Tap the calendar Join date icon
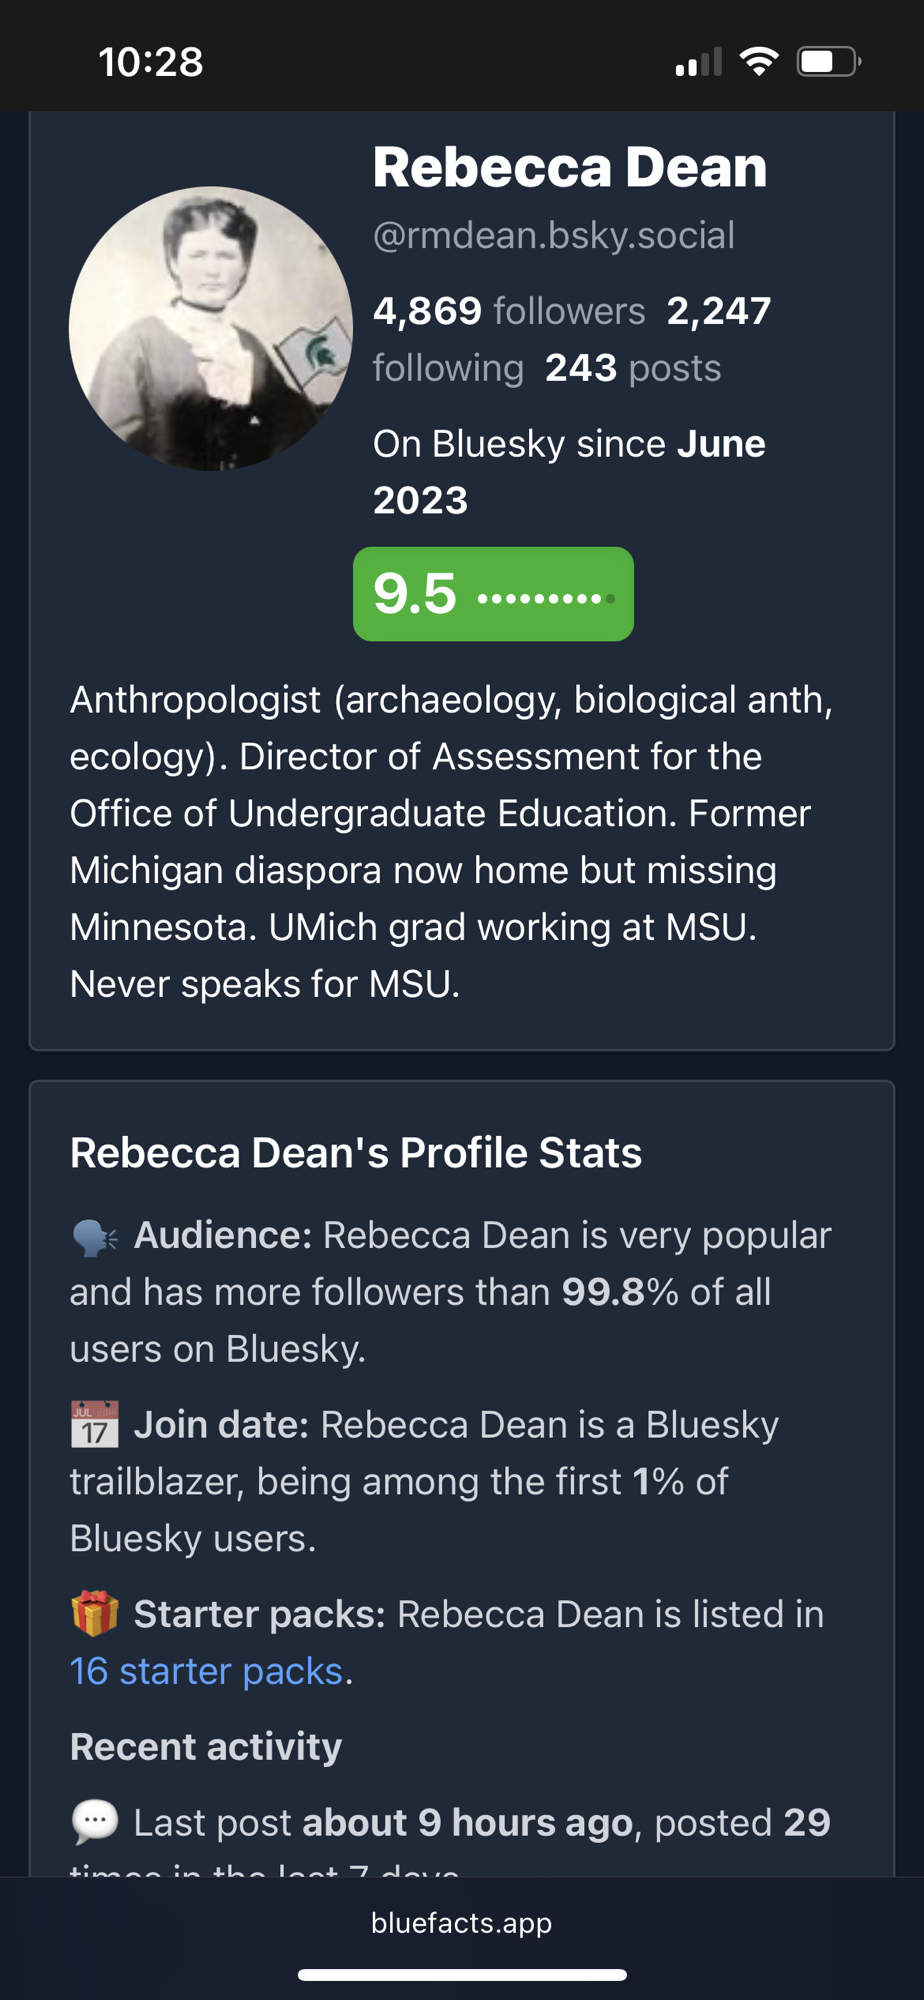 click(x=95, y=1425)
